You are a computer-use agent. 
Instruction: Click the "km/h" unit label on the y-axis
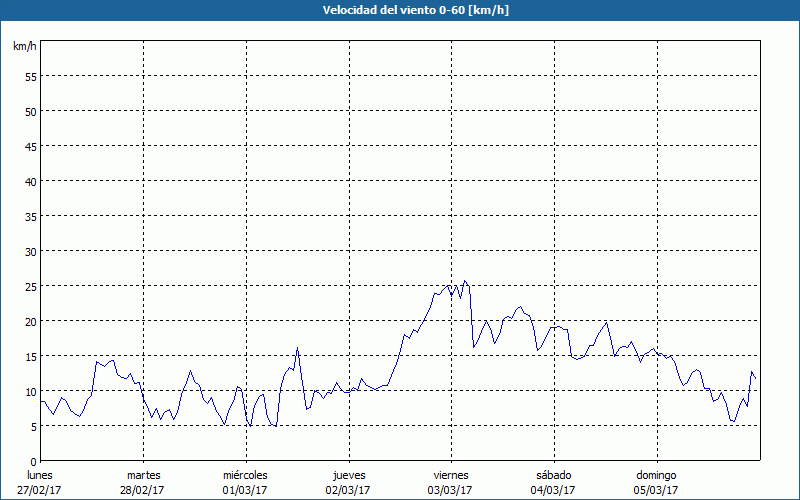(x=24, y=47)
